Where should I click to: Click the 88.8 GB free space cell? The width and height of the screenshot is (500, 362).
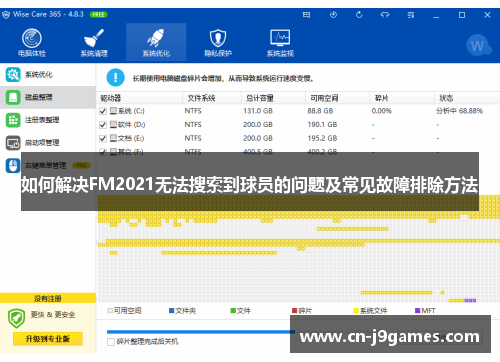point(320,111)
